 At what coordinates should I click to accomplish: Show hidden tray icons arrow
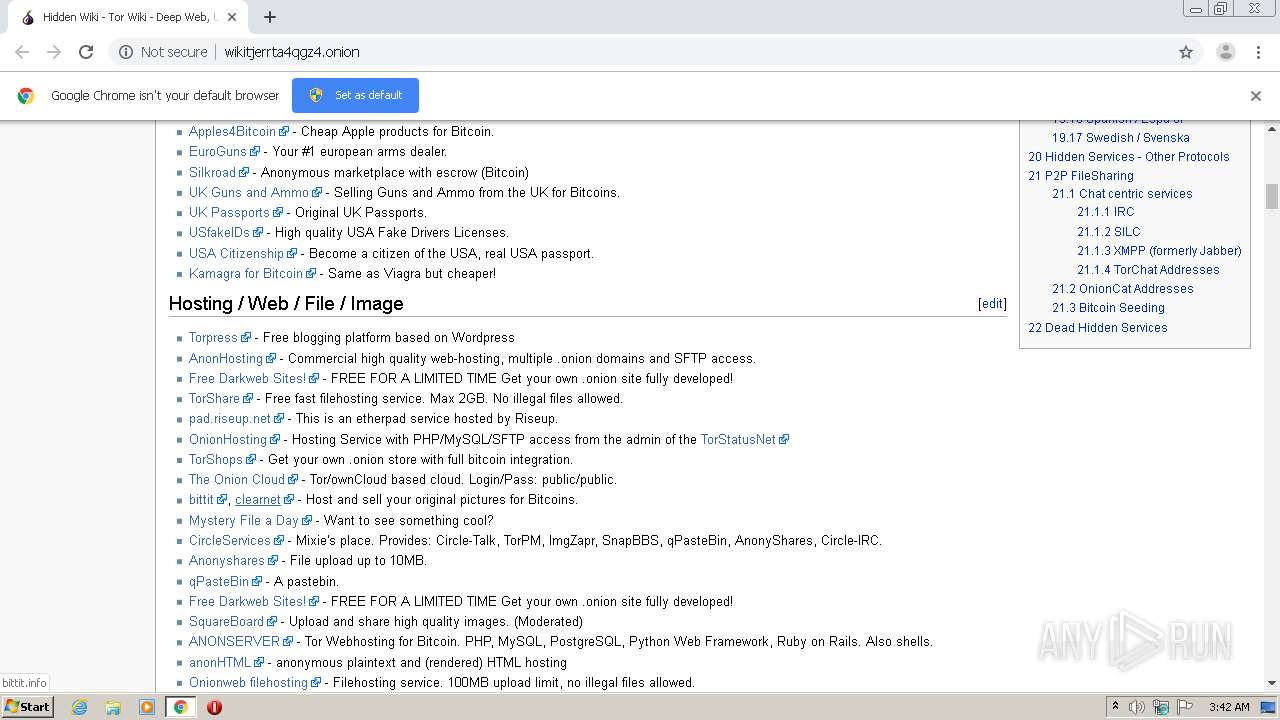click(x=1115, y=707)
